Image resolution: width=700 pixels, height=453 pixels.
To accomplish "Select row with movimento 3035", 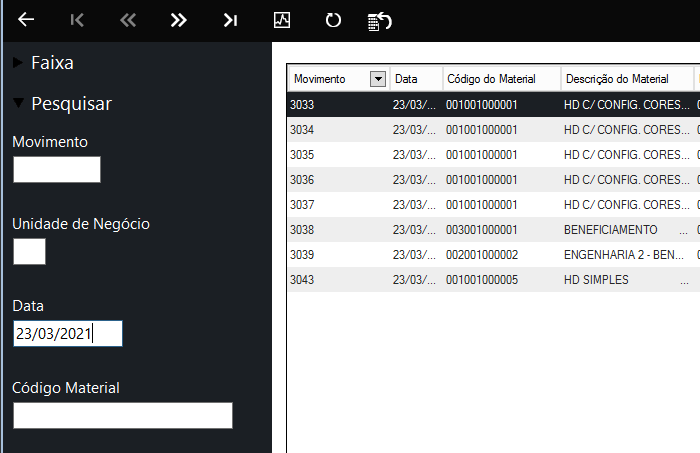I will tap(494, 155).
